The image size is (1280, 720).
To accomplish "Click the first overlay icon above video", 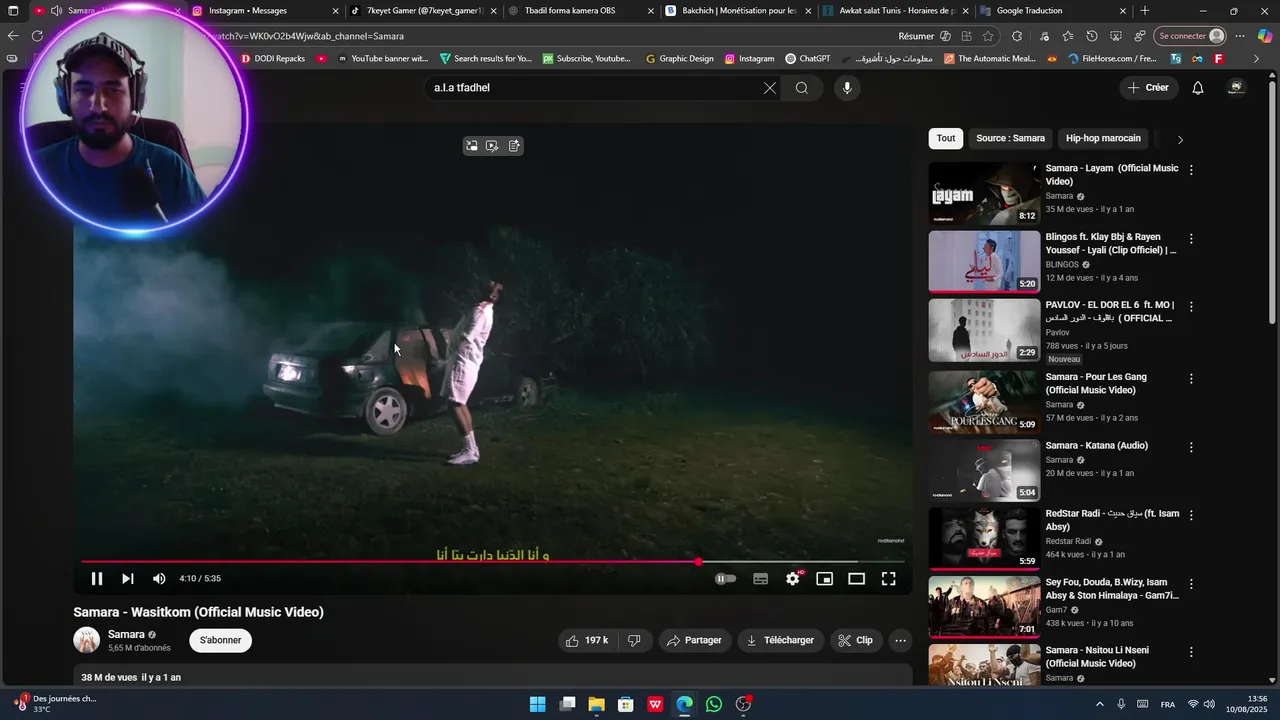I will click(472, 146).
